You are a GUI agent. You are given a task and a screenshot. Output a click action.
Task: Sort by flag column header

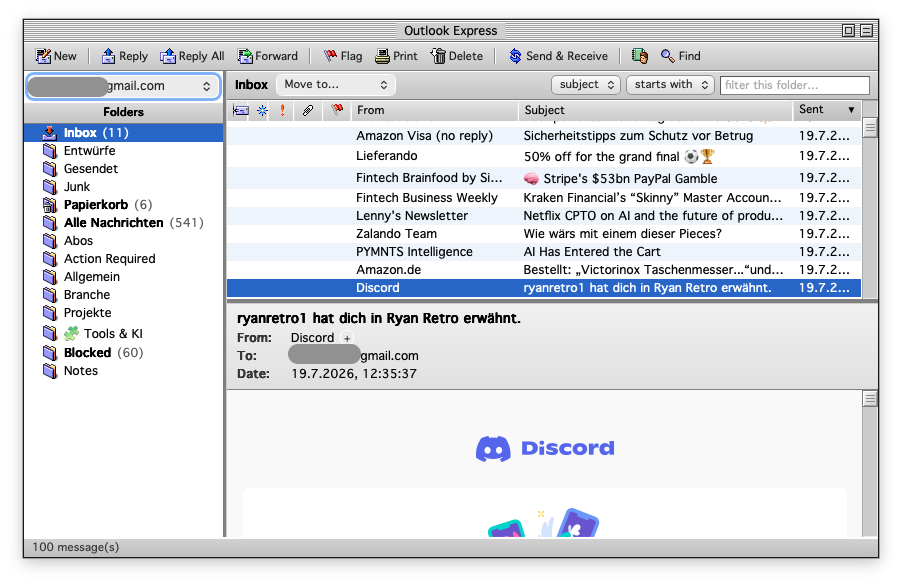coord(337,110)
